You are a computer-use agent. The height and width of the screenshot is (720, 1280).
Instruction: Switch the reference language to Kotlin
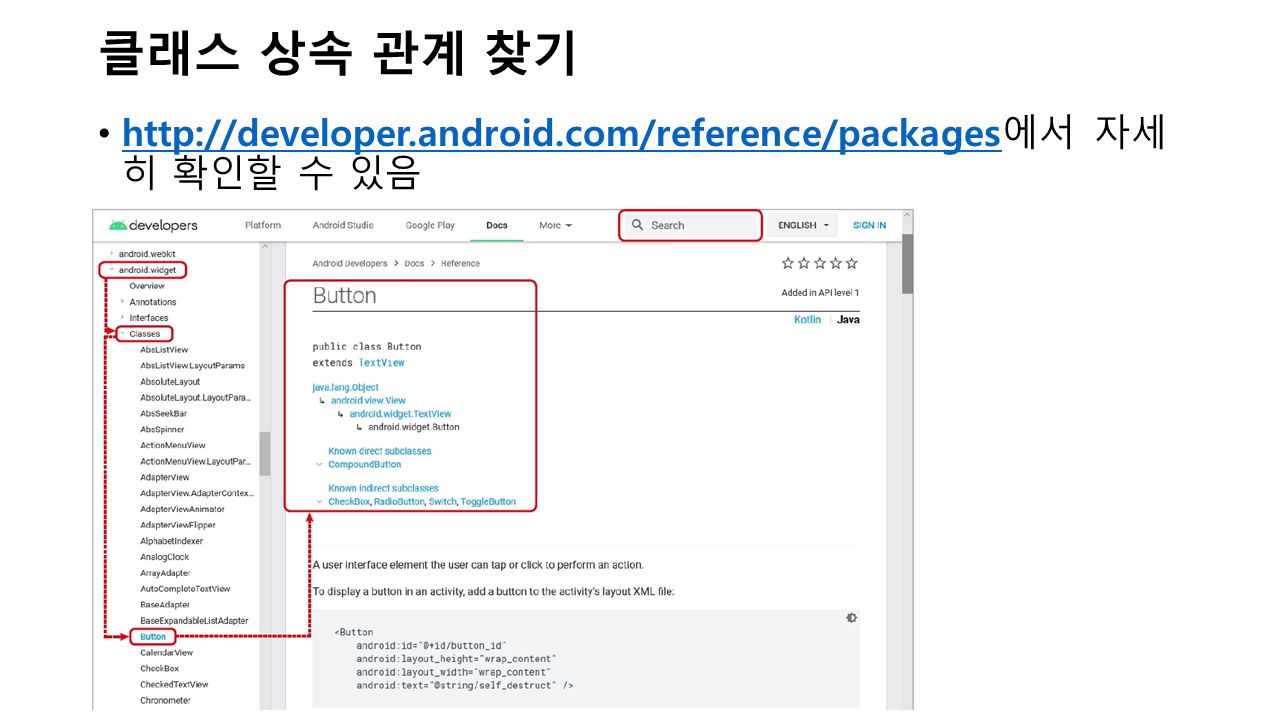pos(807,319)
